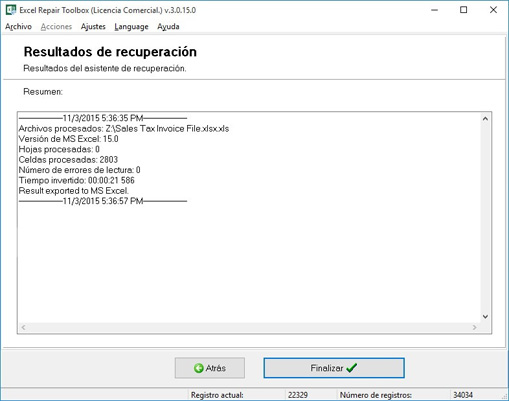Click the Excel Repair Toolbox title icon
The height and width of the screenshot is (401, 509).
point(11,10)
